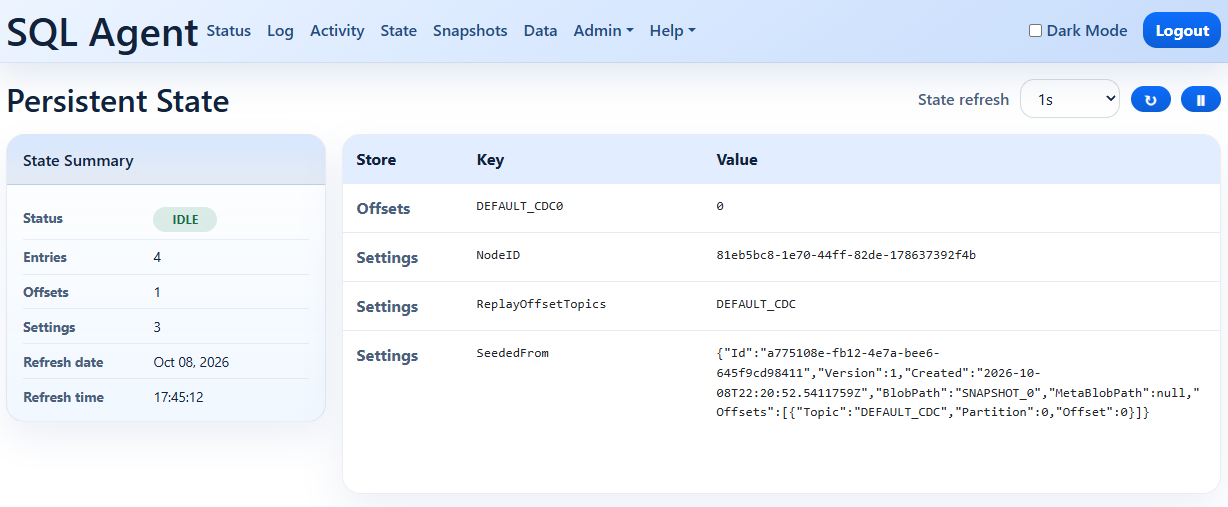Open the Activity page

pos(337,31)
